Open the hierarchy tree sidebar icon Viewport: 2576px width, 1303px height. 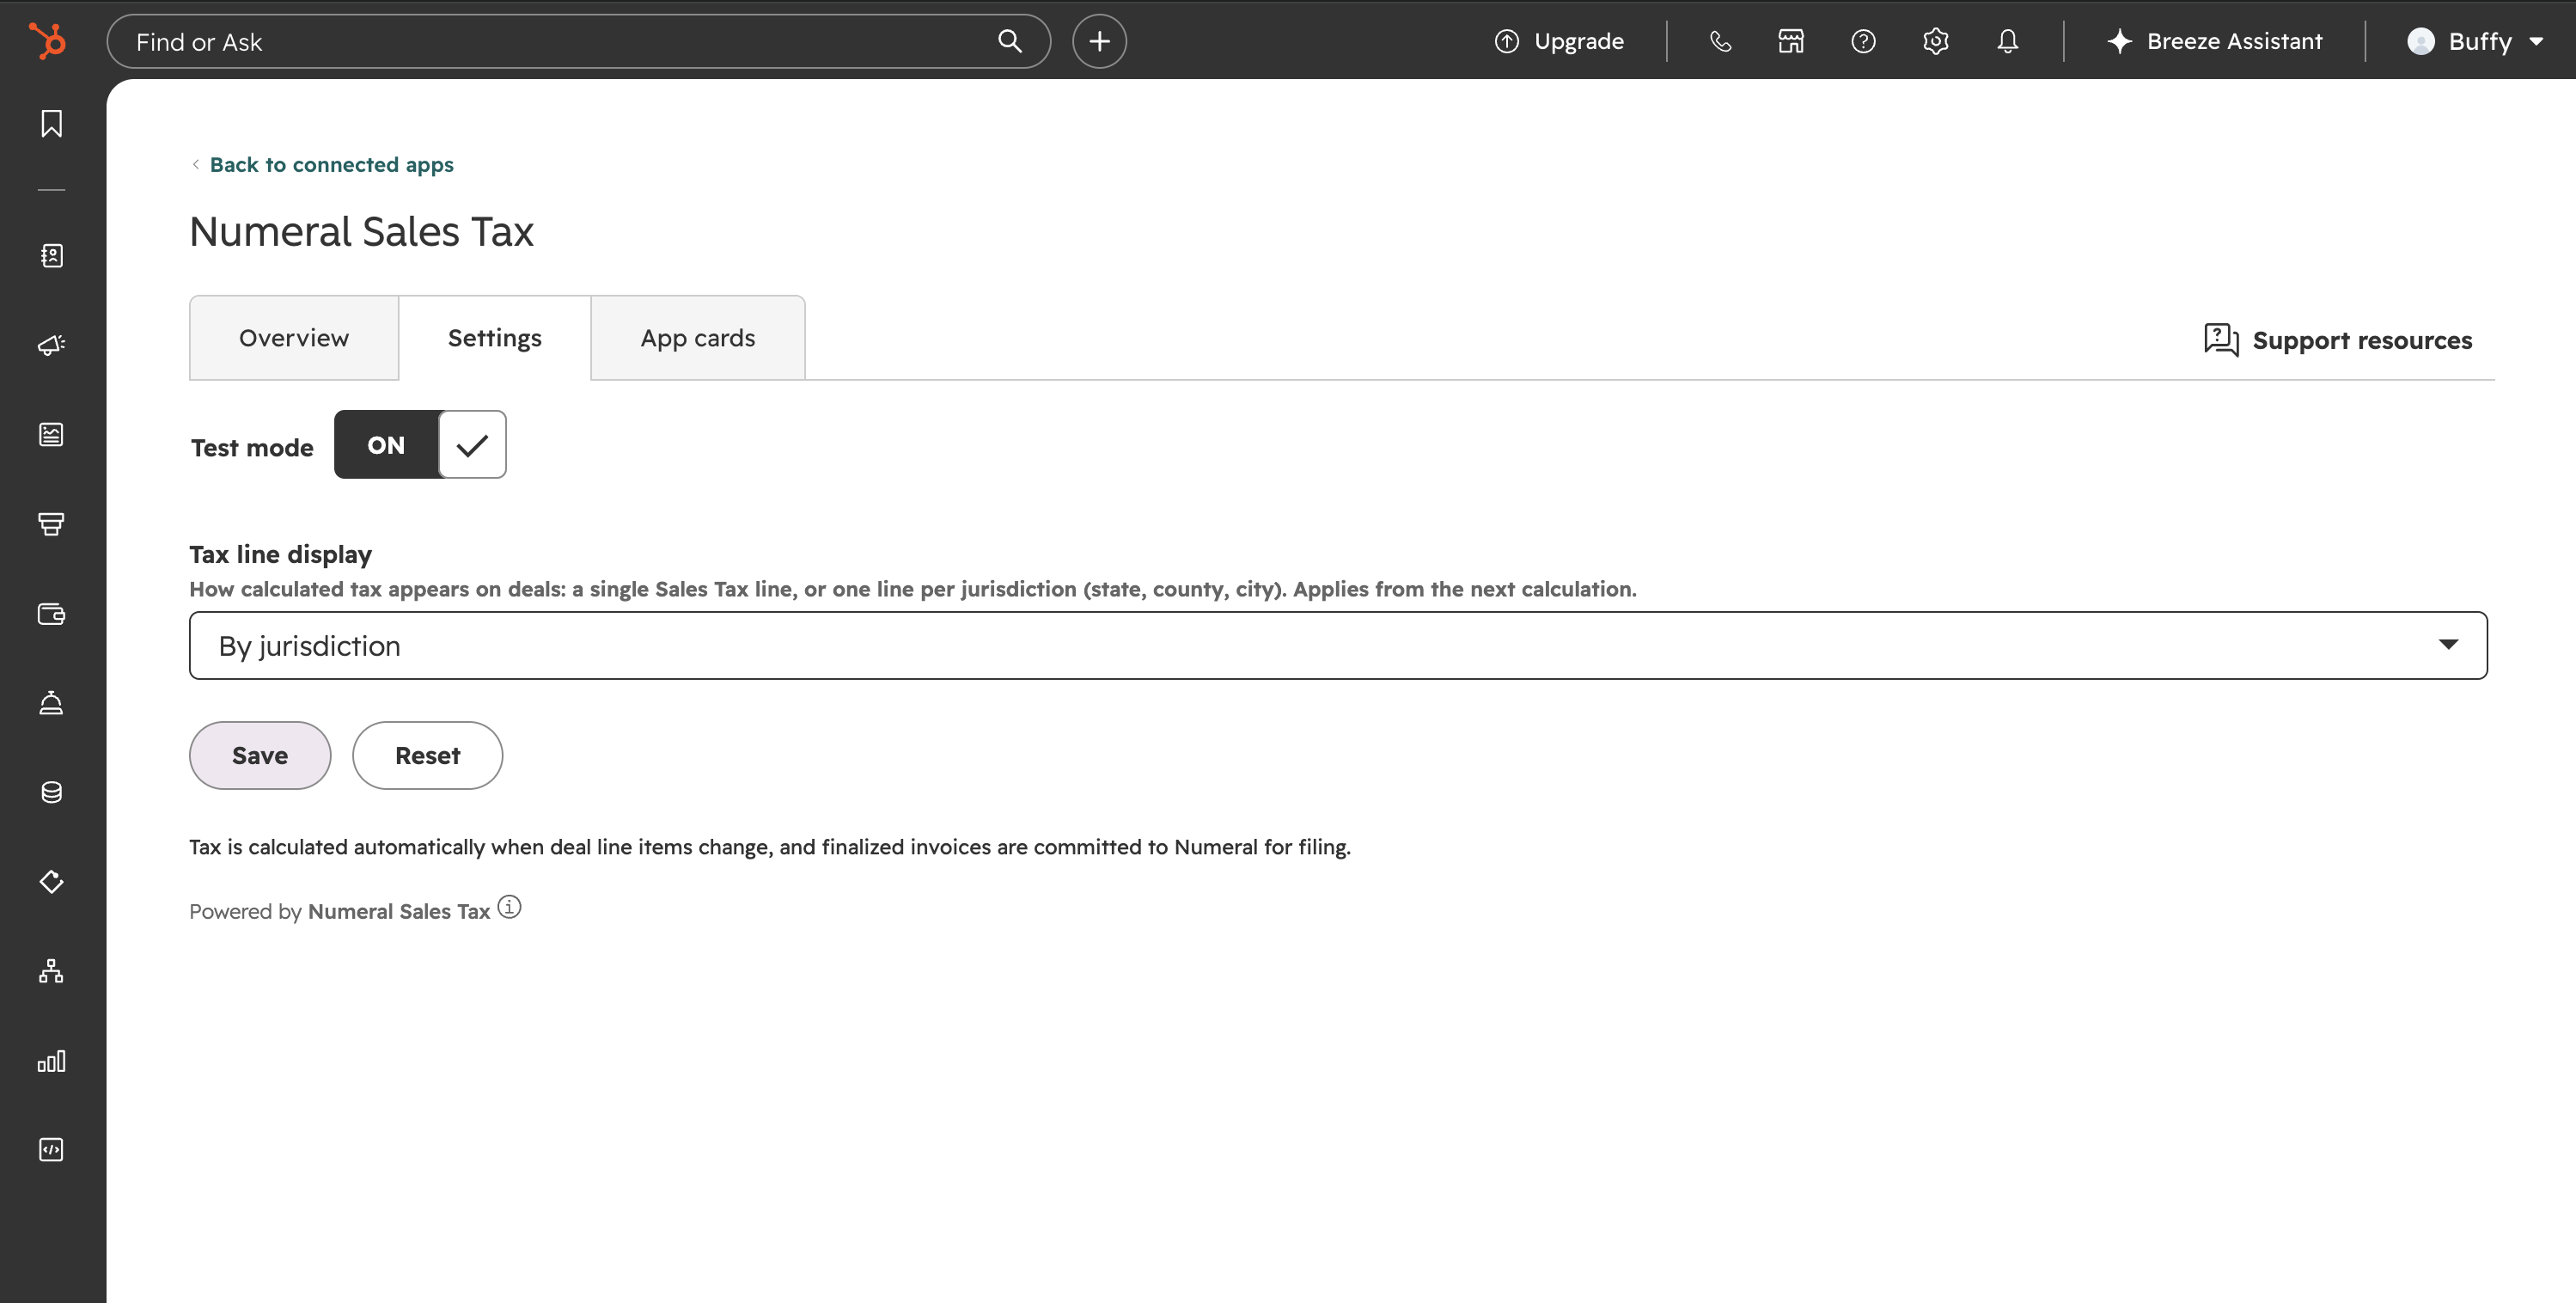point(51,971)
